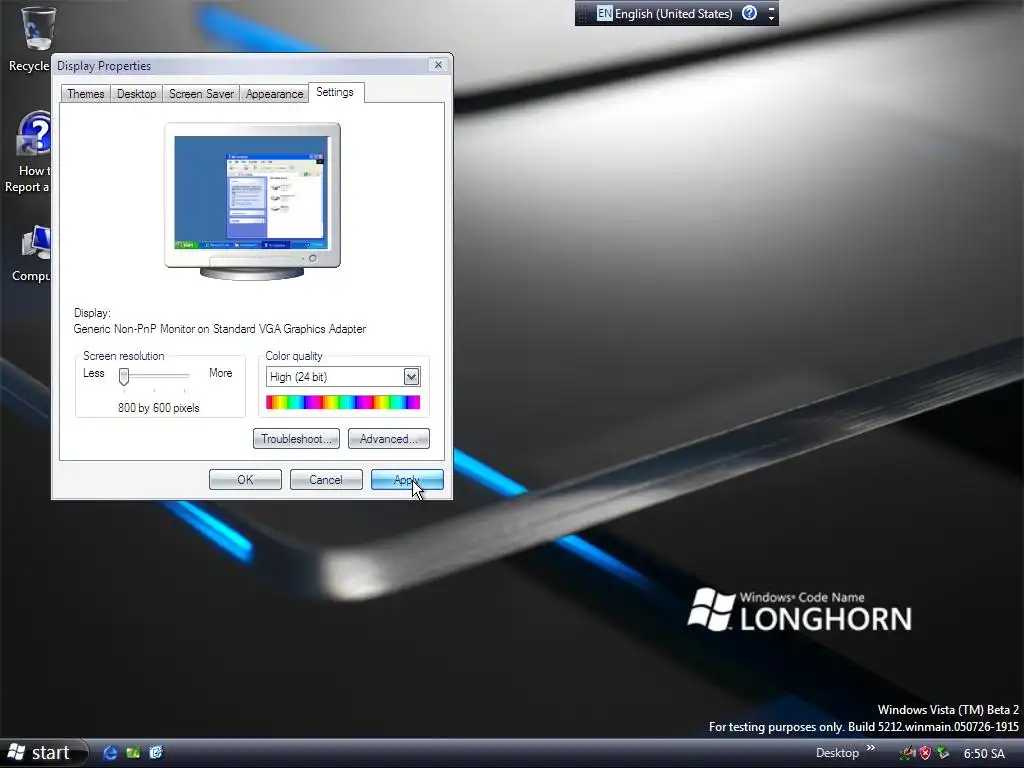Select the Settings tab

coord(335,92)
